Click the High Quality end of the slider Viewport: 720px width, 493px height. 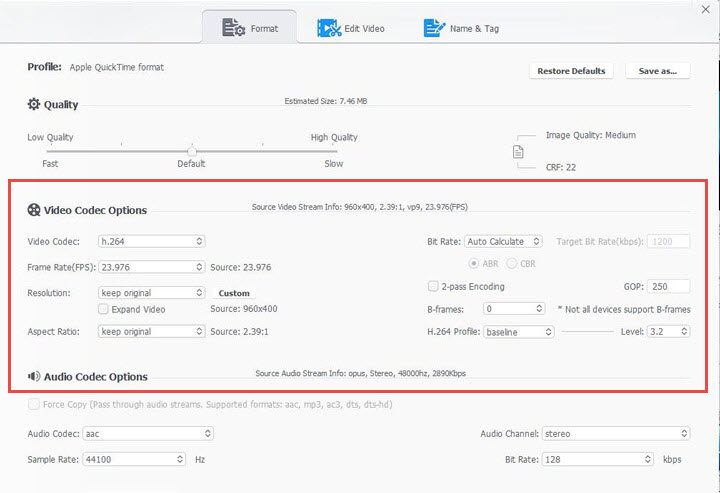[x=334, y=137]
